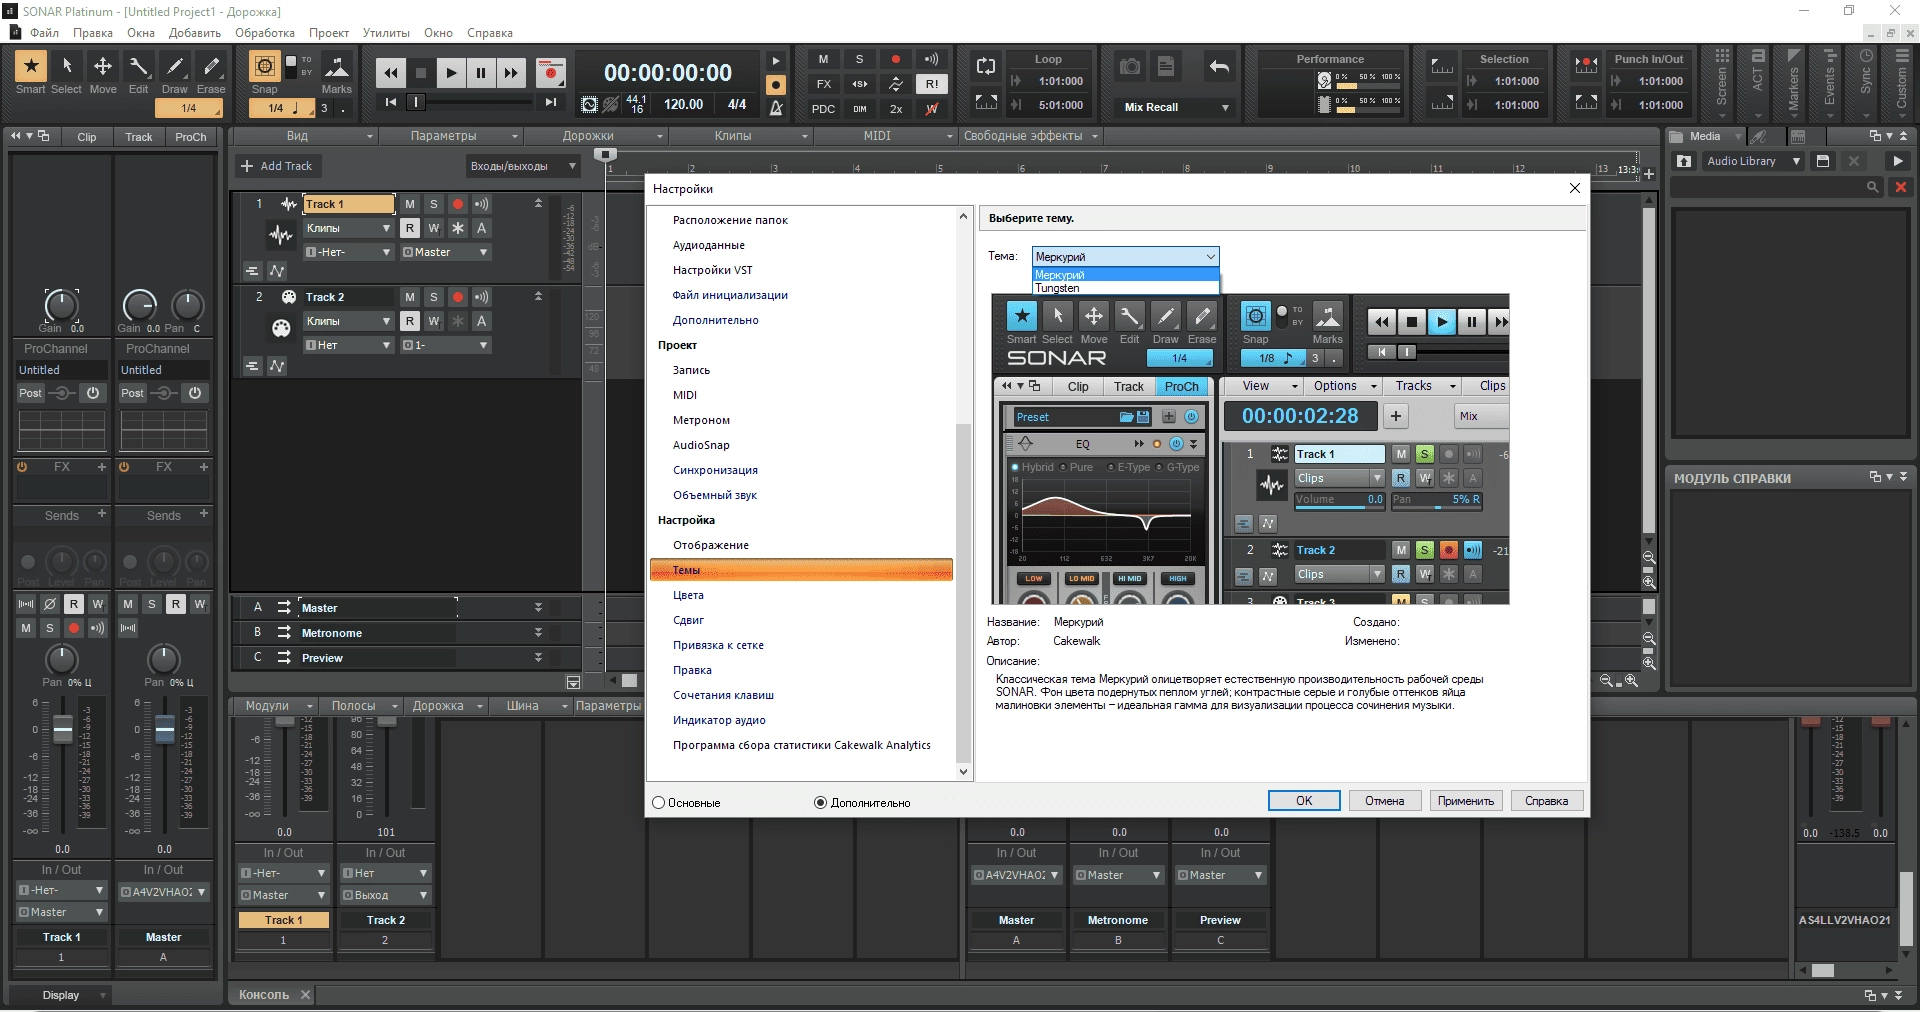Start playback with the Play button
1923x1012 pixels.
[x=451, y=72]
